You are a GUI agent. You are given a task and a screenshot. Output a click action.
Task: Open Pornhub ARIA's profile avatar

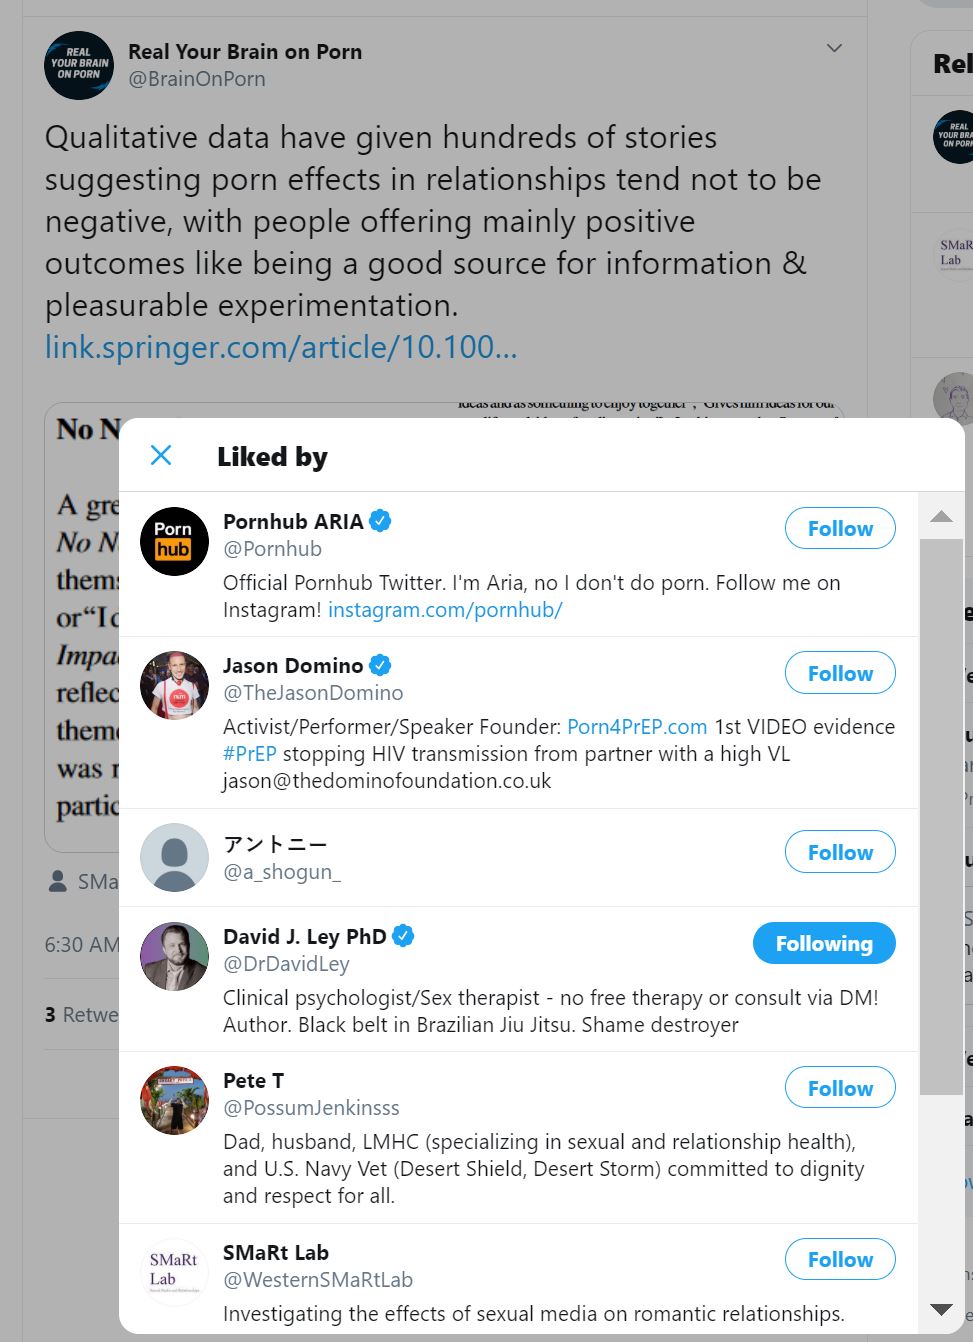tap(174, 541)
